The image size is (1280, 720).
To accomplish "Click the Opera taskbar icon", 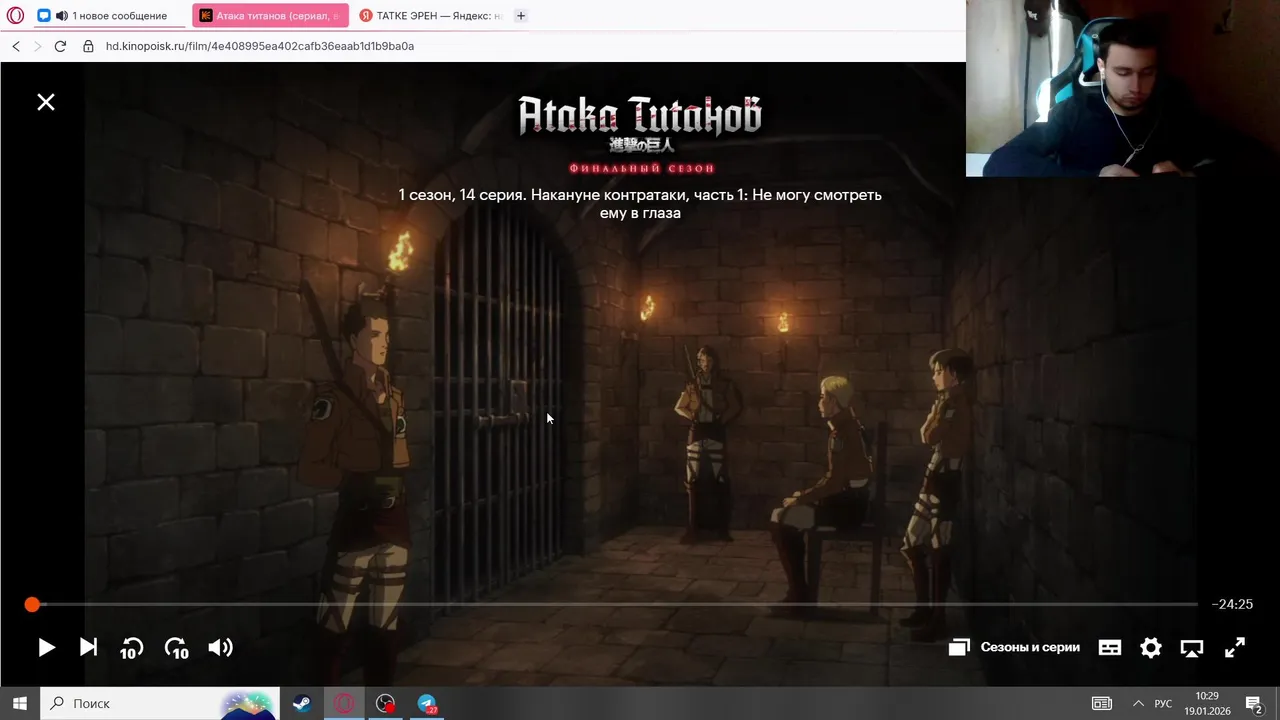I will (344, 703).
